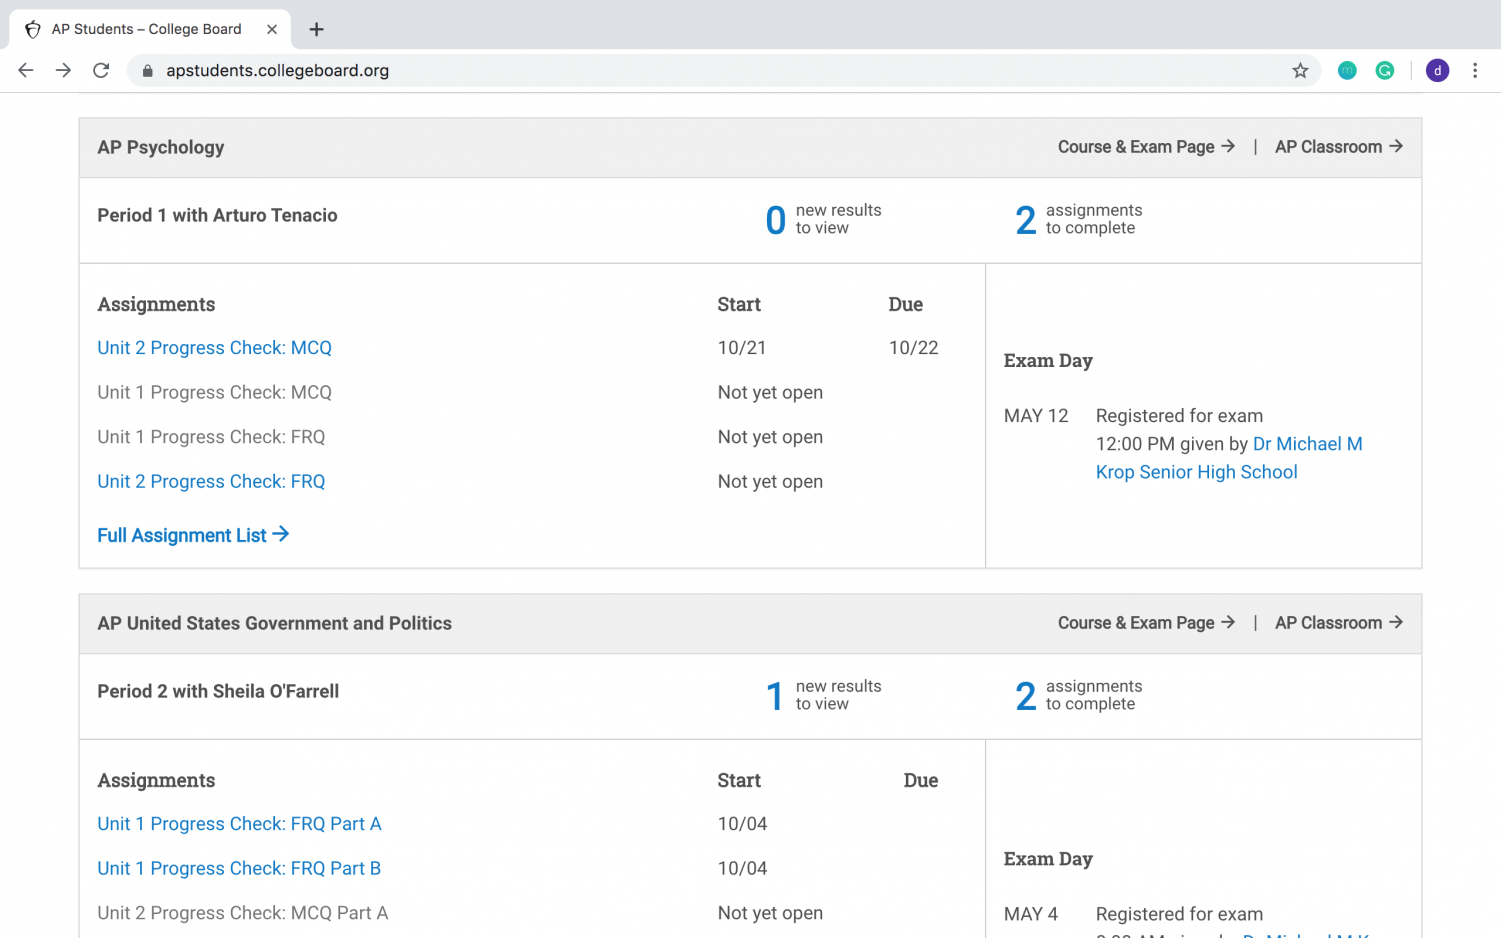Viewport: 1501px width, 938px height.
Task: Open AP Classroom for Government and Politics
Action: [x=1339, y=623]
